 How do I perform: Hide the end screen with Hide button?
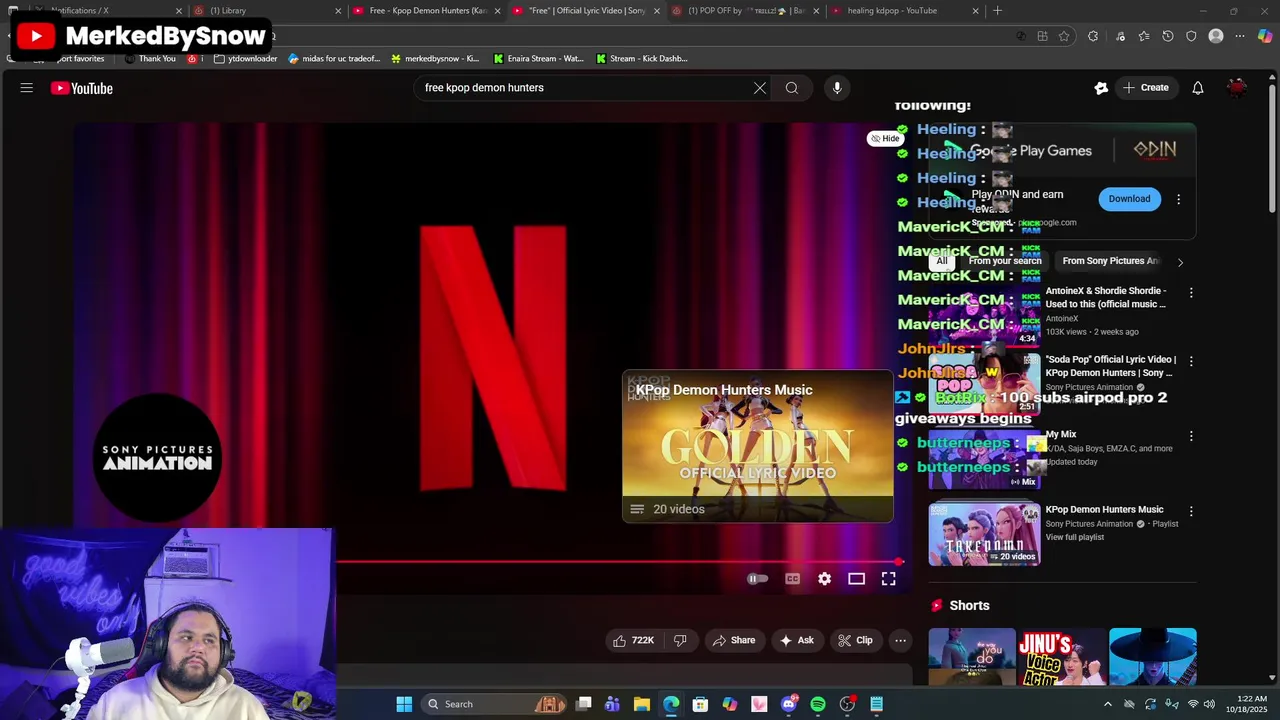[x=885, y=138]
